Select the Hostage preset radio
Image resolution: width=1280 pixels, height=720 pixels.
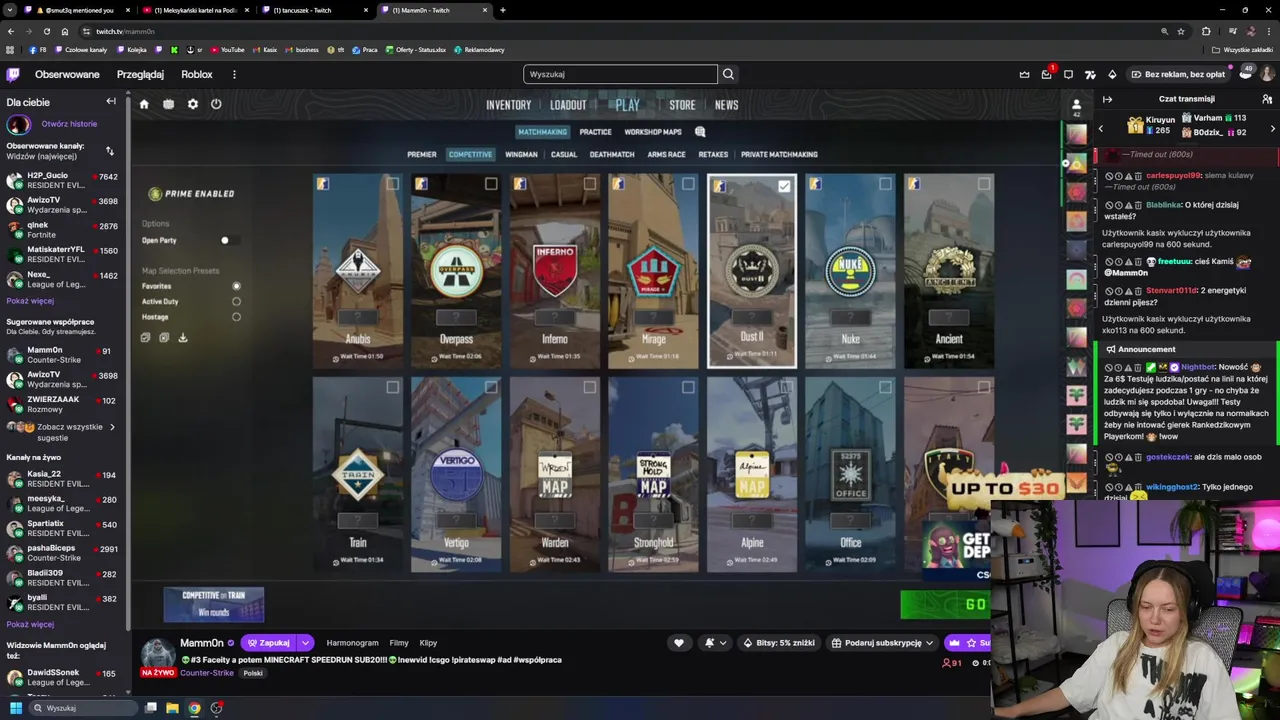[236, 317]
